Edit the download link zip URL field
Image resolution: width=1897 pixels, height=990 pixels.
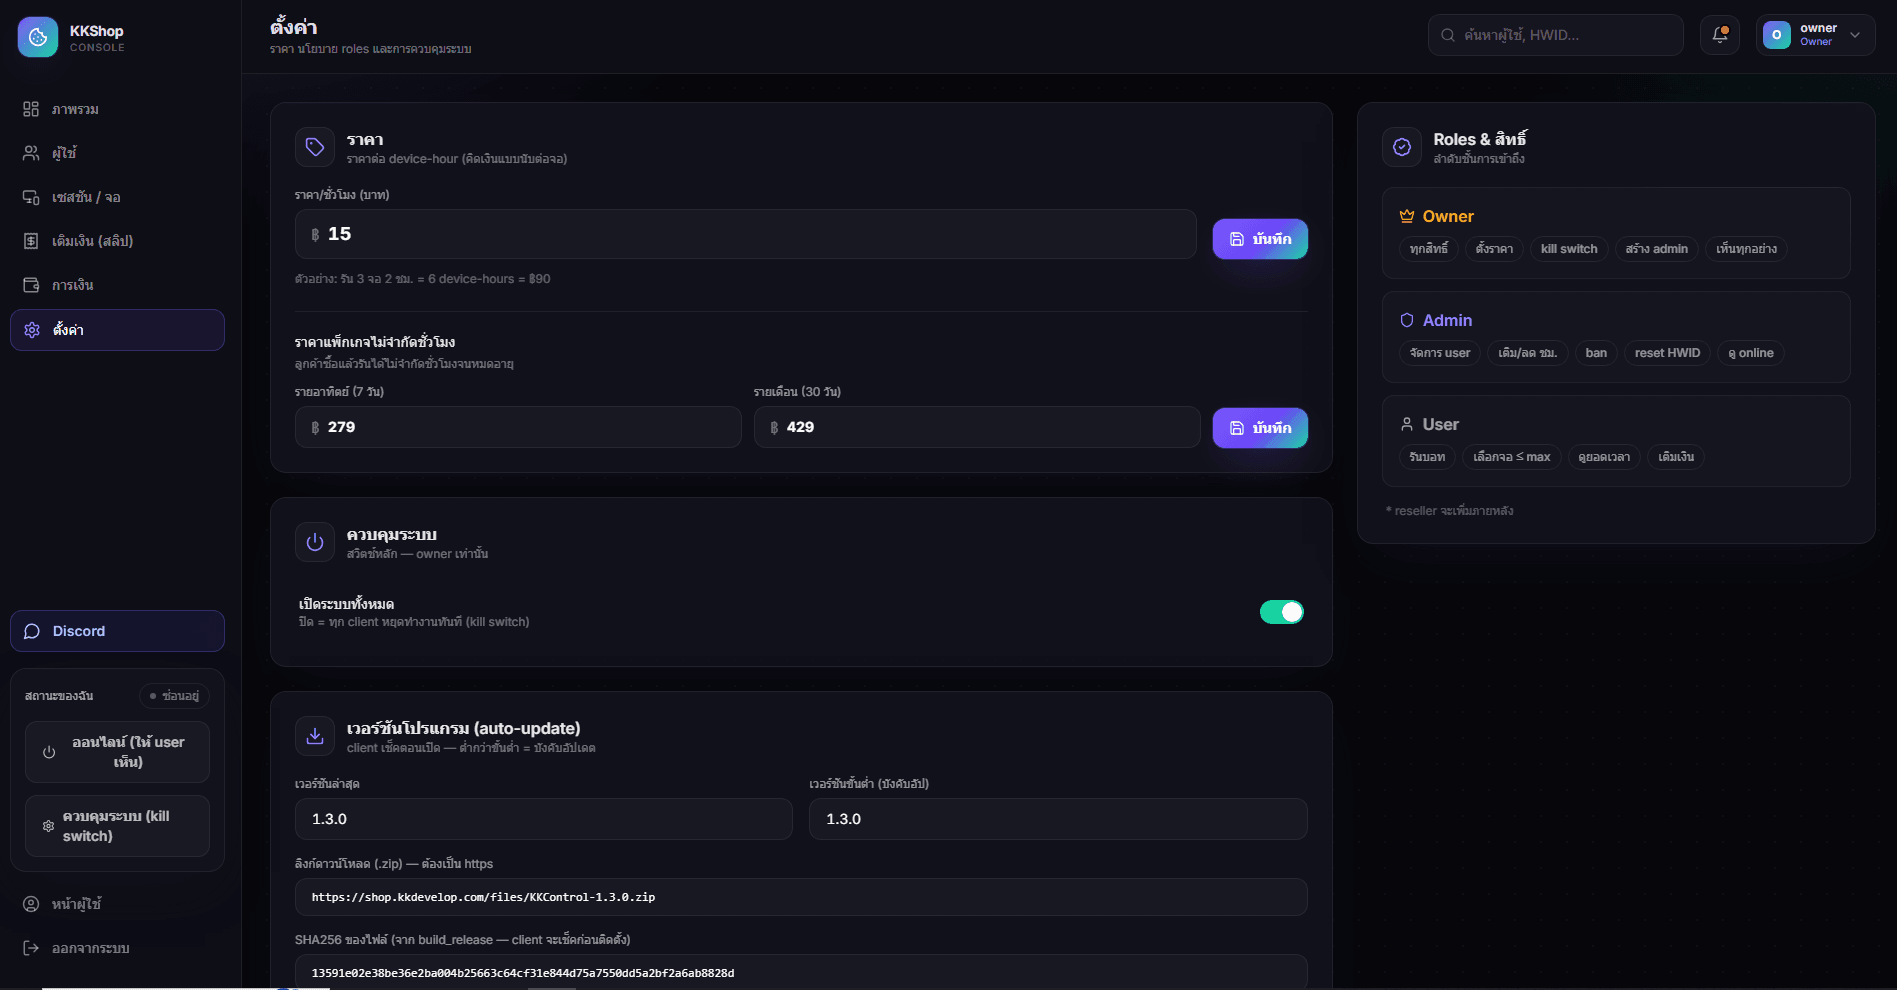pyautogui.click(x=801, y=897)
